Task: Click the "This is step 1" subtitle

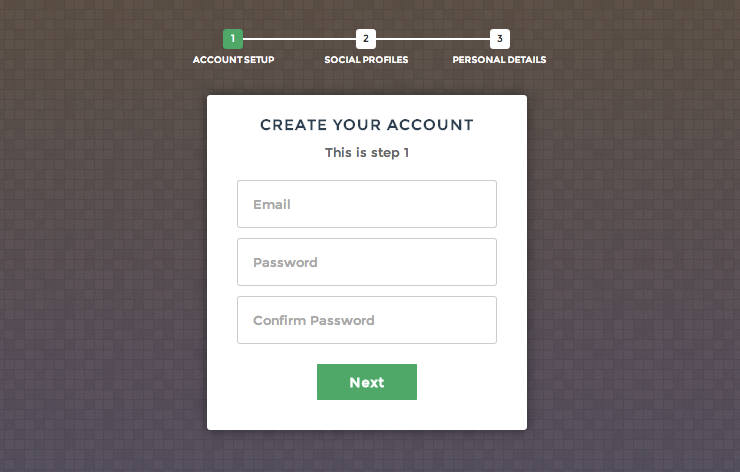Action: coord(367,152)
